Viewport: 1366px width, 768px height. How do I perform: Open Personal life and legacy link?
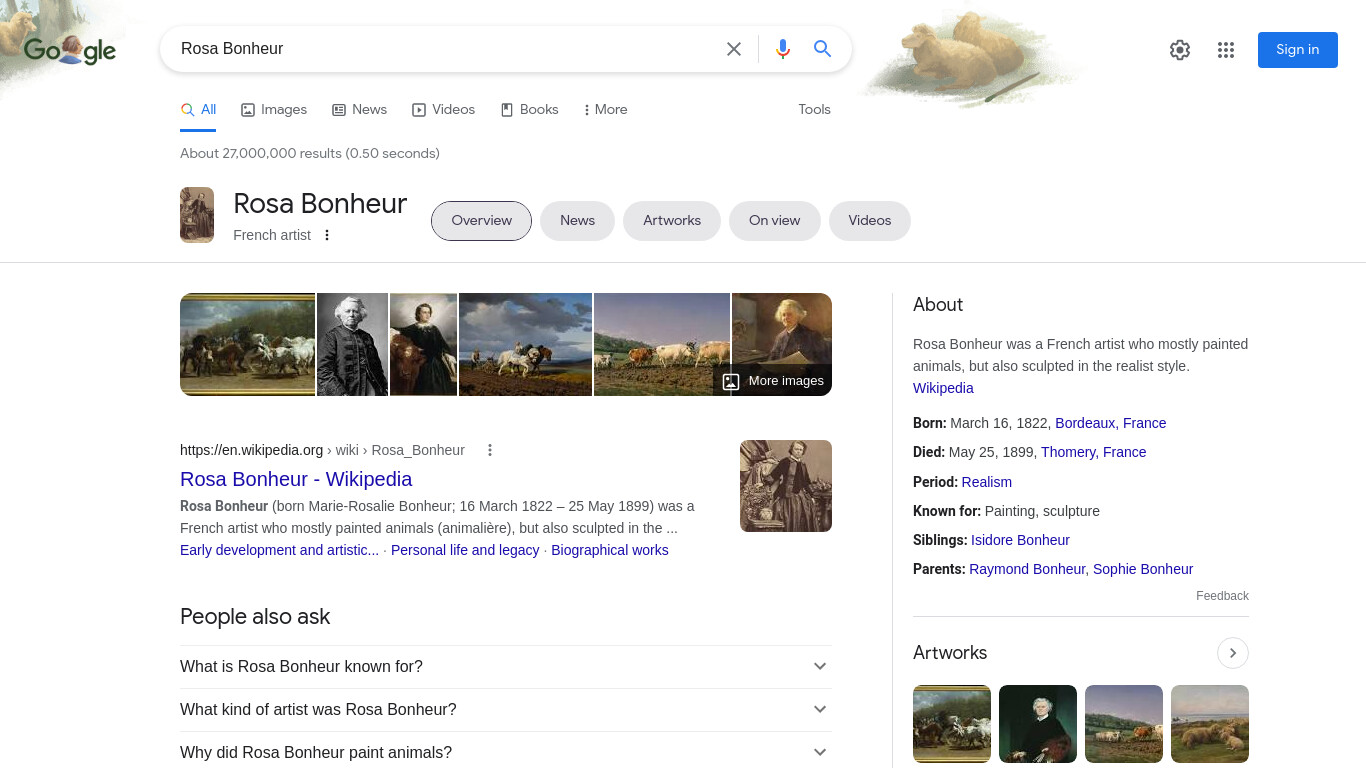(465, 550)
